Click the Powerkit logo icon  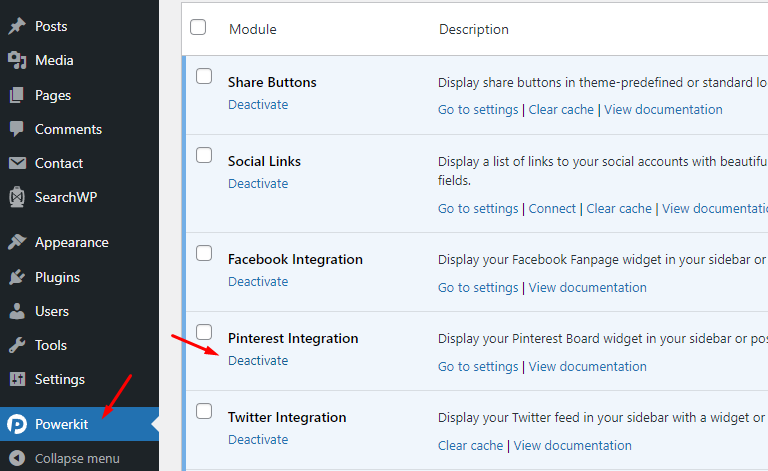pyautogui.click(x=17, y=424)
